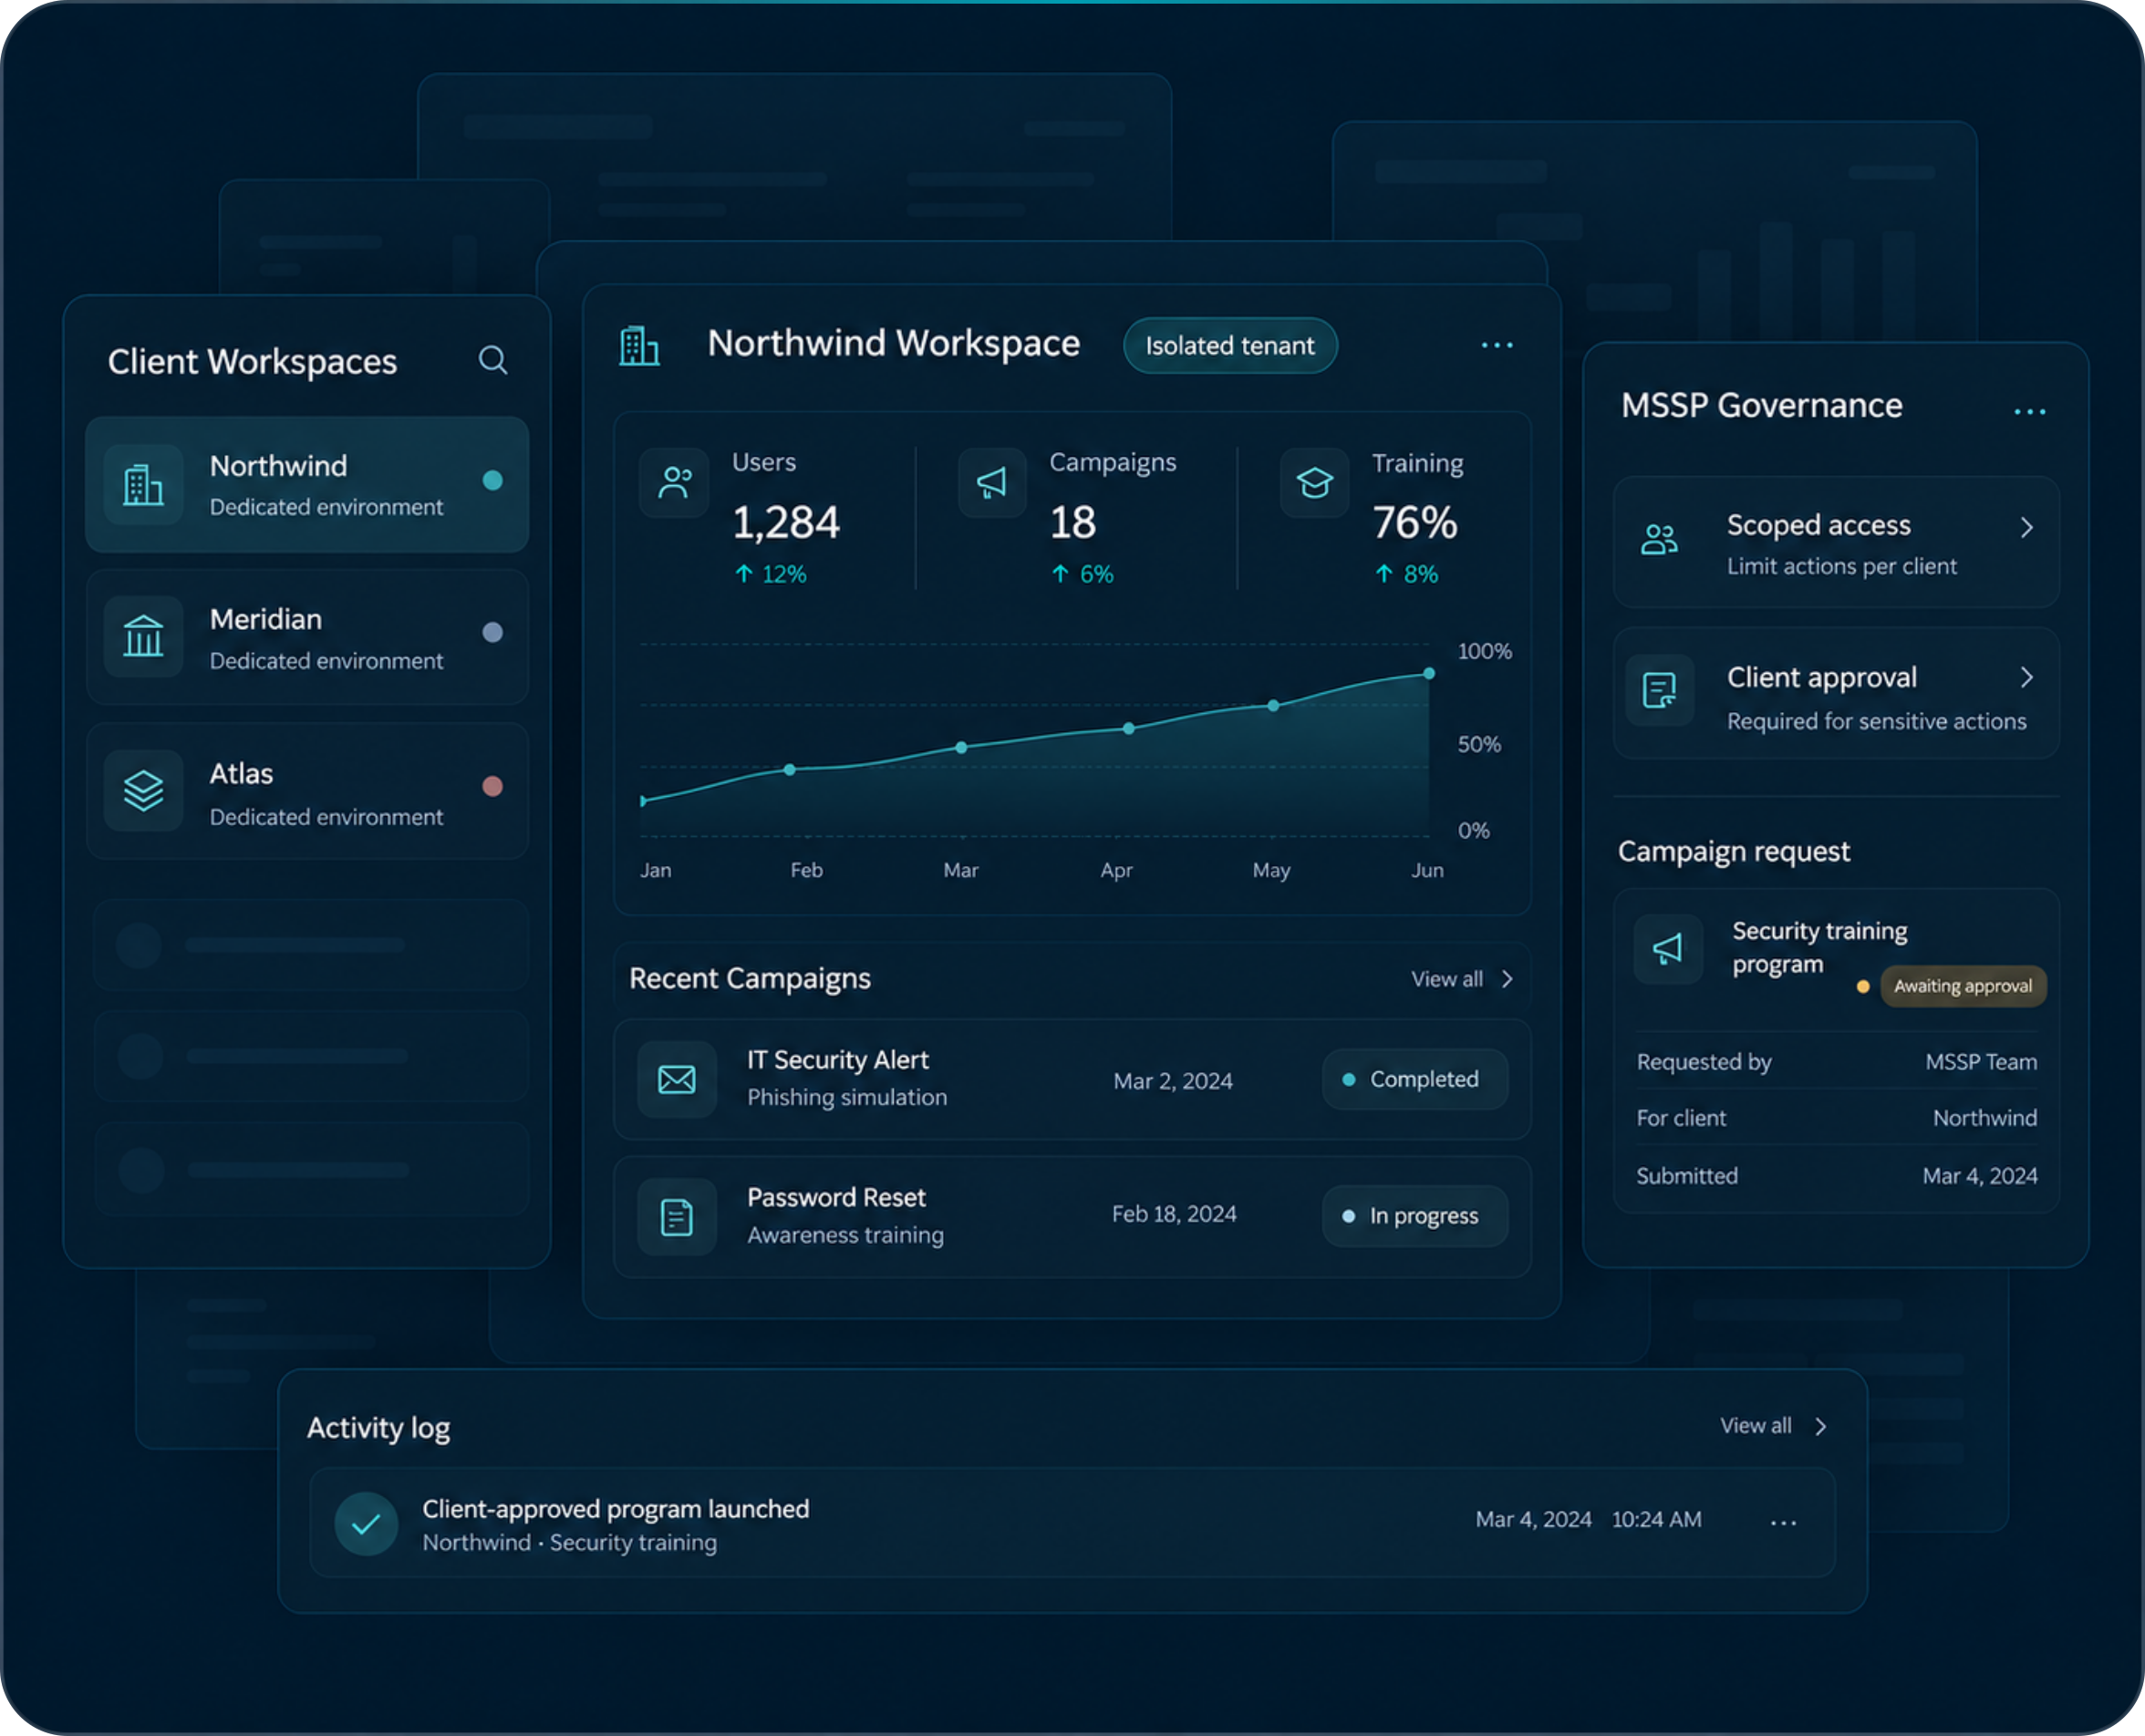This screenshot has width=2145, height=1736.
Task: Click the Mar data point on the chart
Action: click(x=961, y=747)
